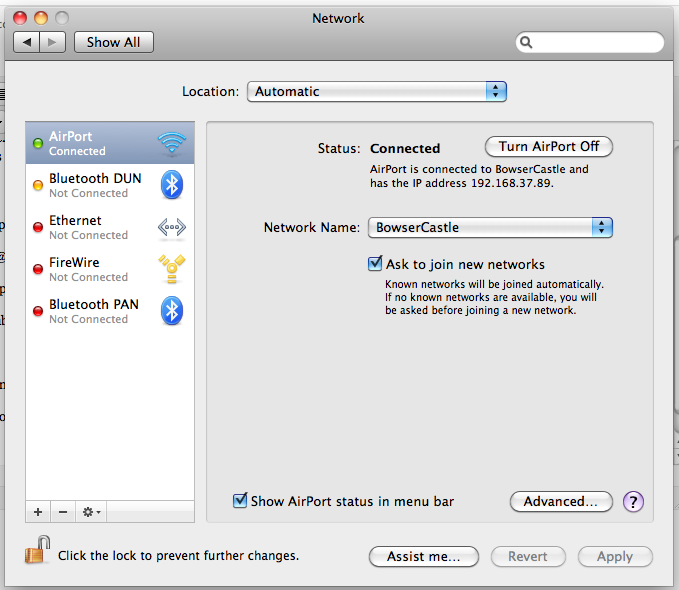Click the Bluetooth DUN Bluetooth icon
Viewport: 679px width, 590px height.
click(172, 185)
